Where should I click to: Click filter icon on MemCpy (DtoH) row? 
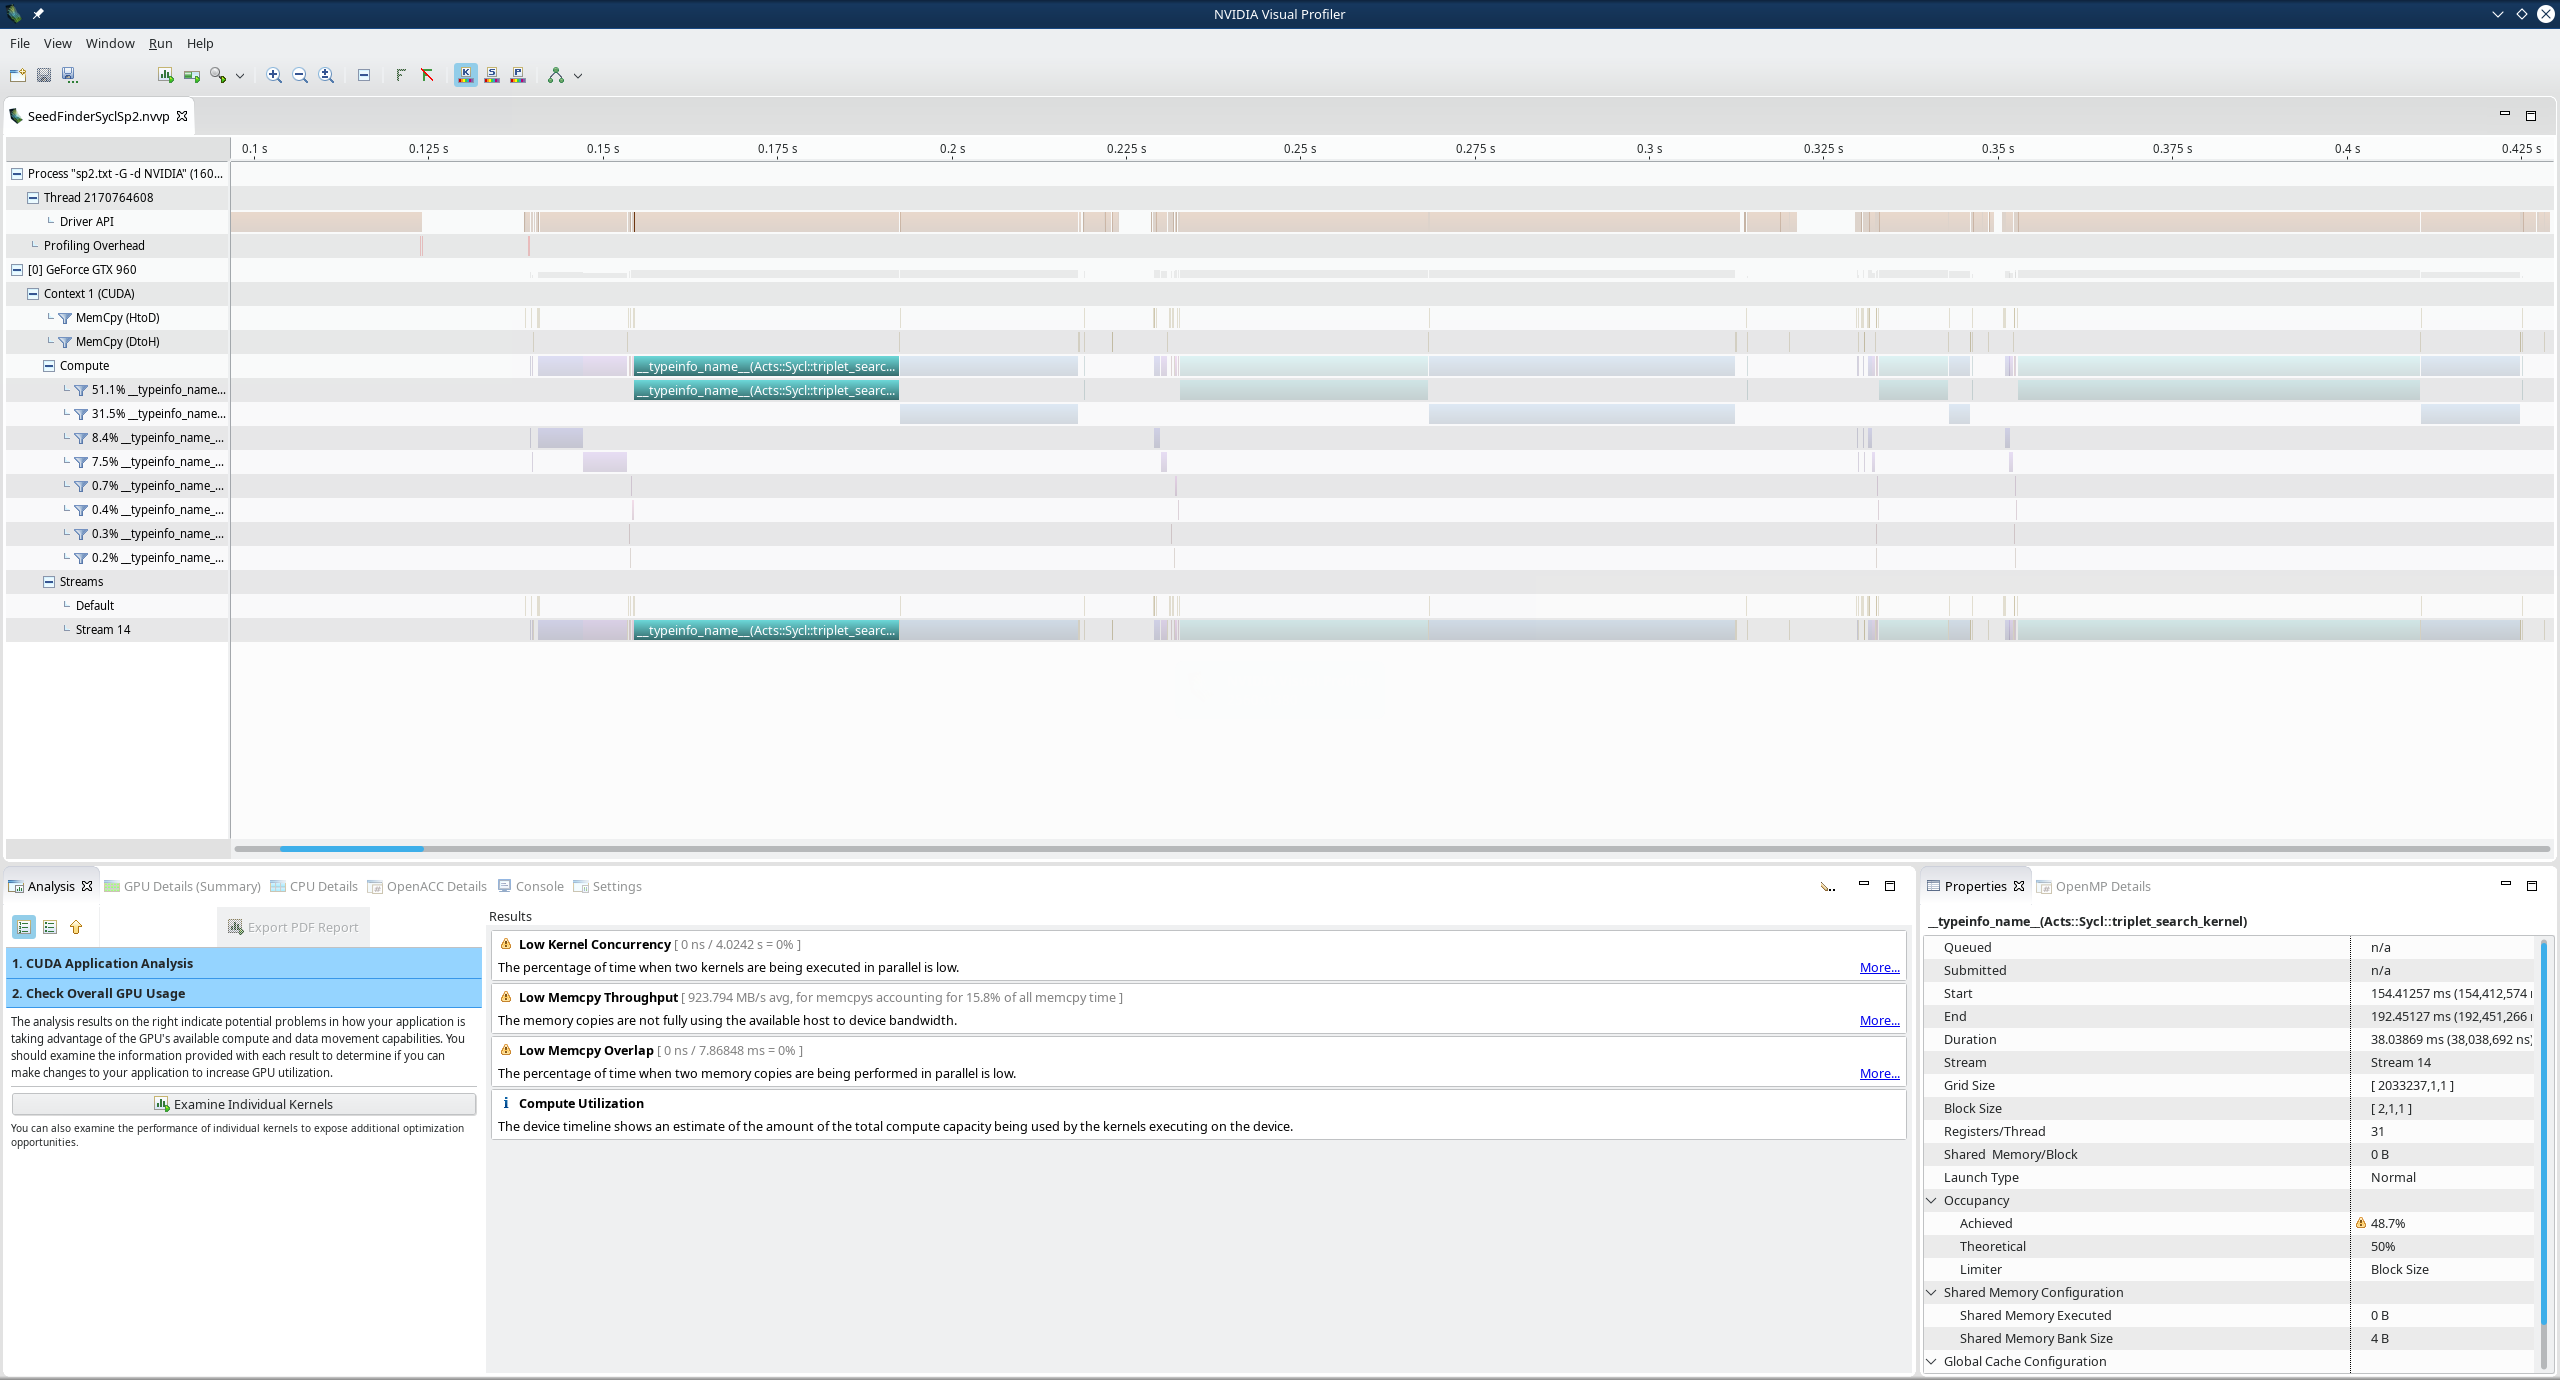tap(65, 342)
